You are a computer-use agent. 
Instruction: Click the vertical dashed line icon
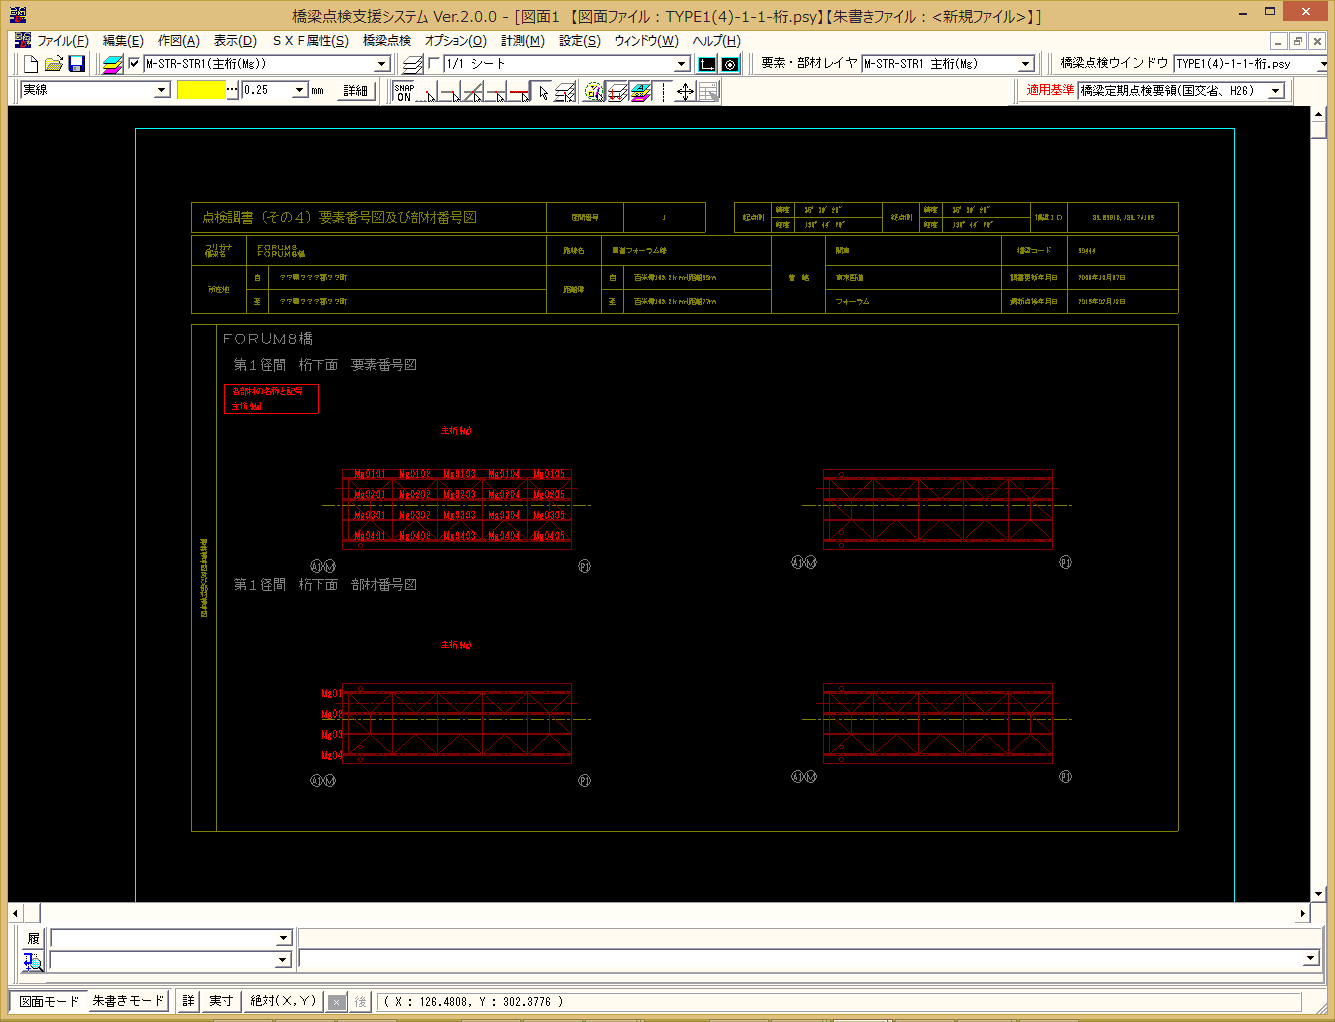(662, 92)
